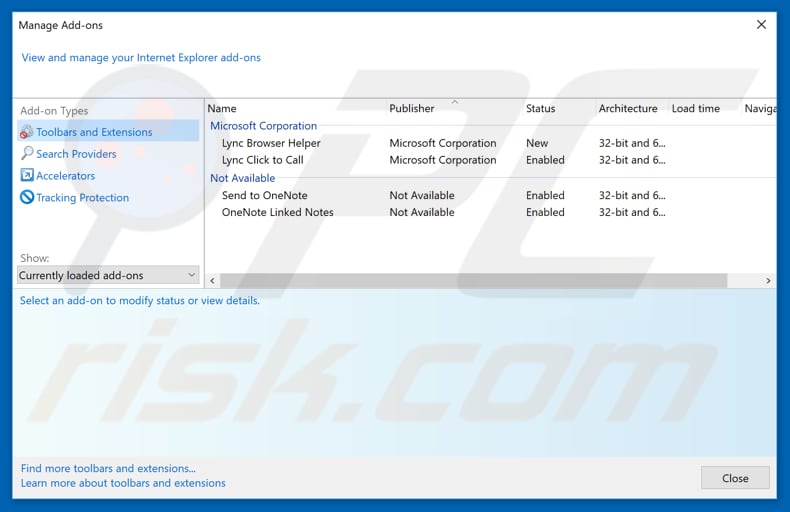Click Microsoft Corporation publisher of Lync Browser Helper

click(x=443, y=143)
